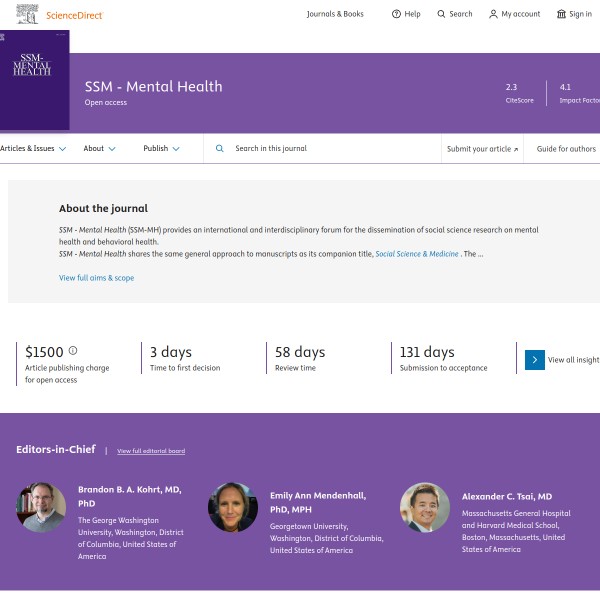Click the Search magnifier in top bar
The image size is (600, 600).
(x=442, y=14)
